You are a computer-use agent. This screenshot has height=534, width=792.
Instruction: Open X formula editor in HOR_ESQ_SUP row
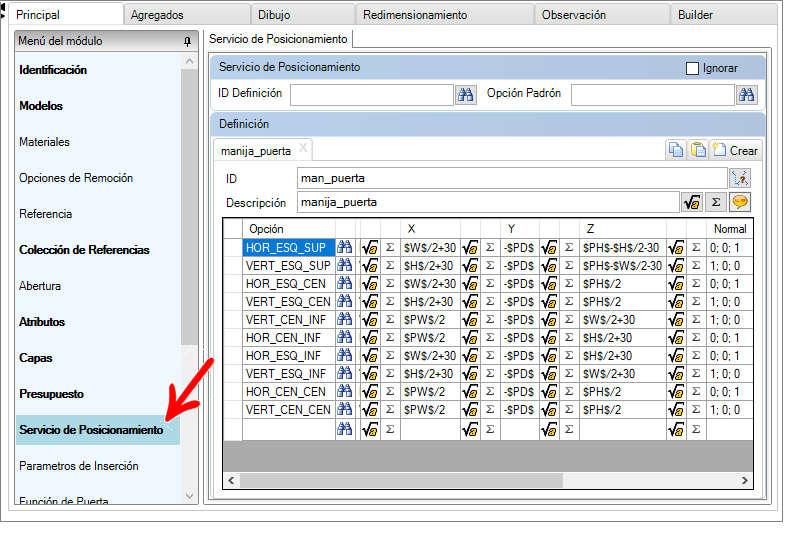click(x=370, y=248)
